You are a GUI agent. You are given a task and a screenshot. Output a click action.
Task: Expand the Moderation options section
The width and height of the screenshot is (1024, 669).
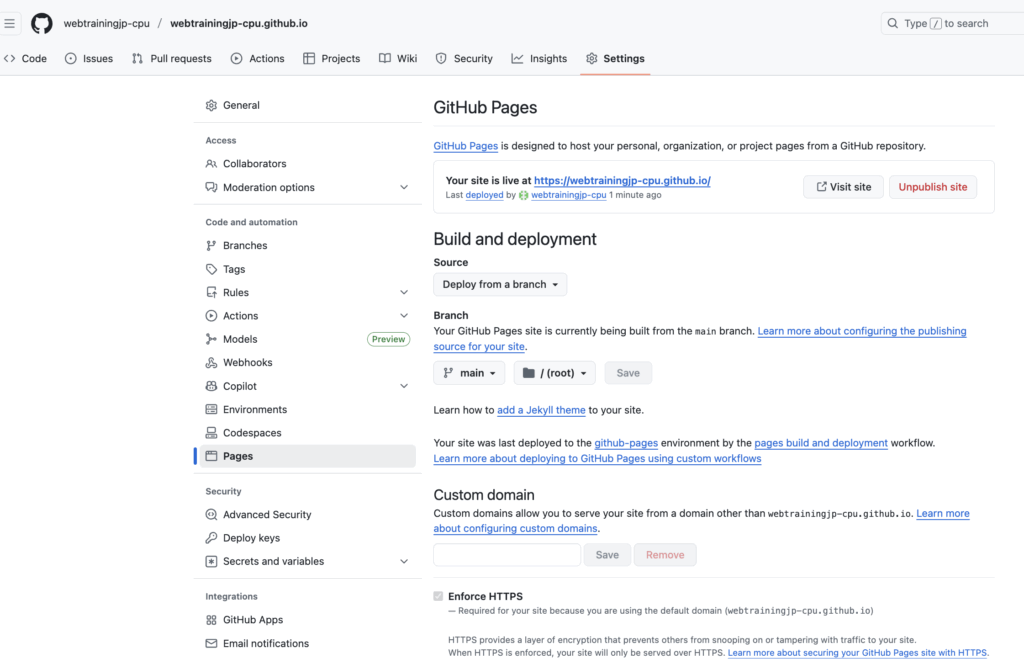[x=404, y=187]
